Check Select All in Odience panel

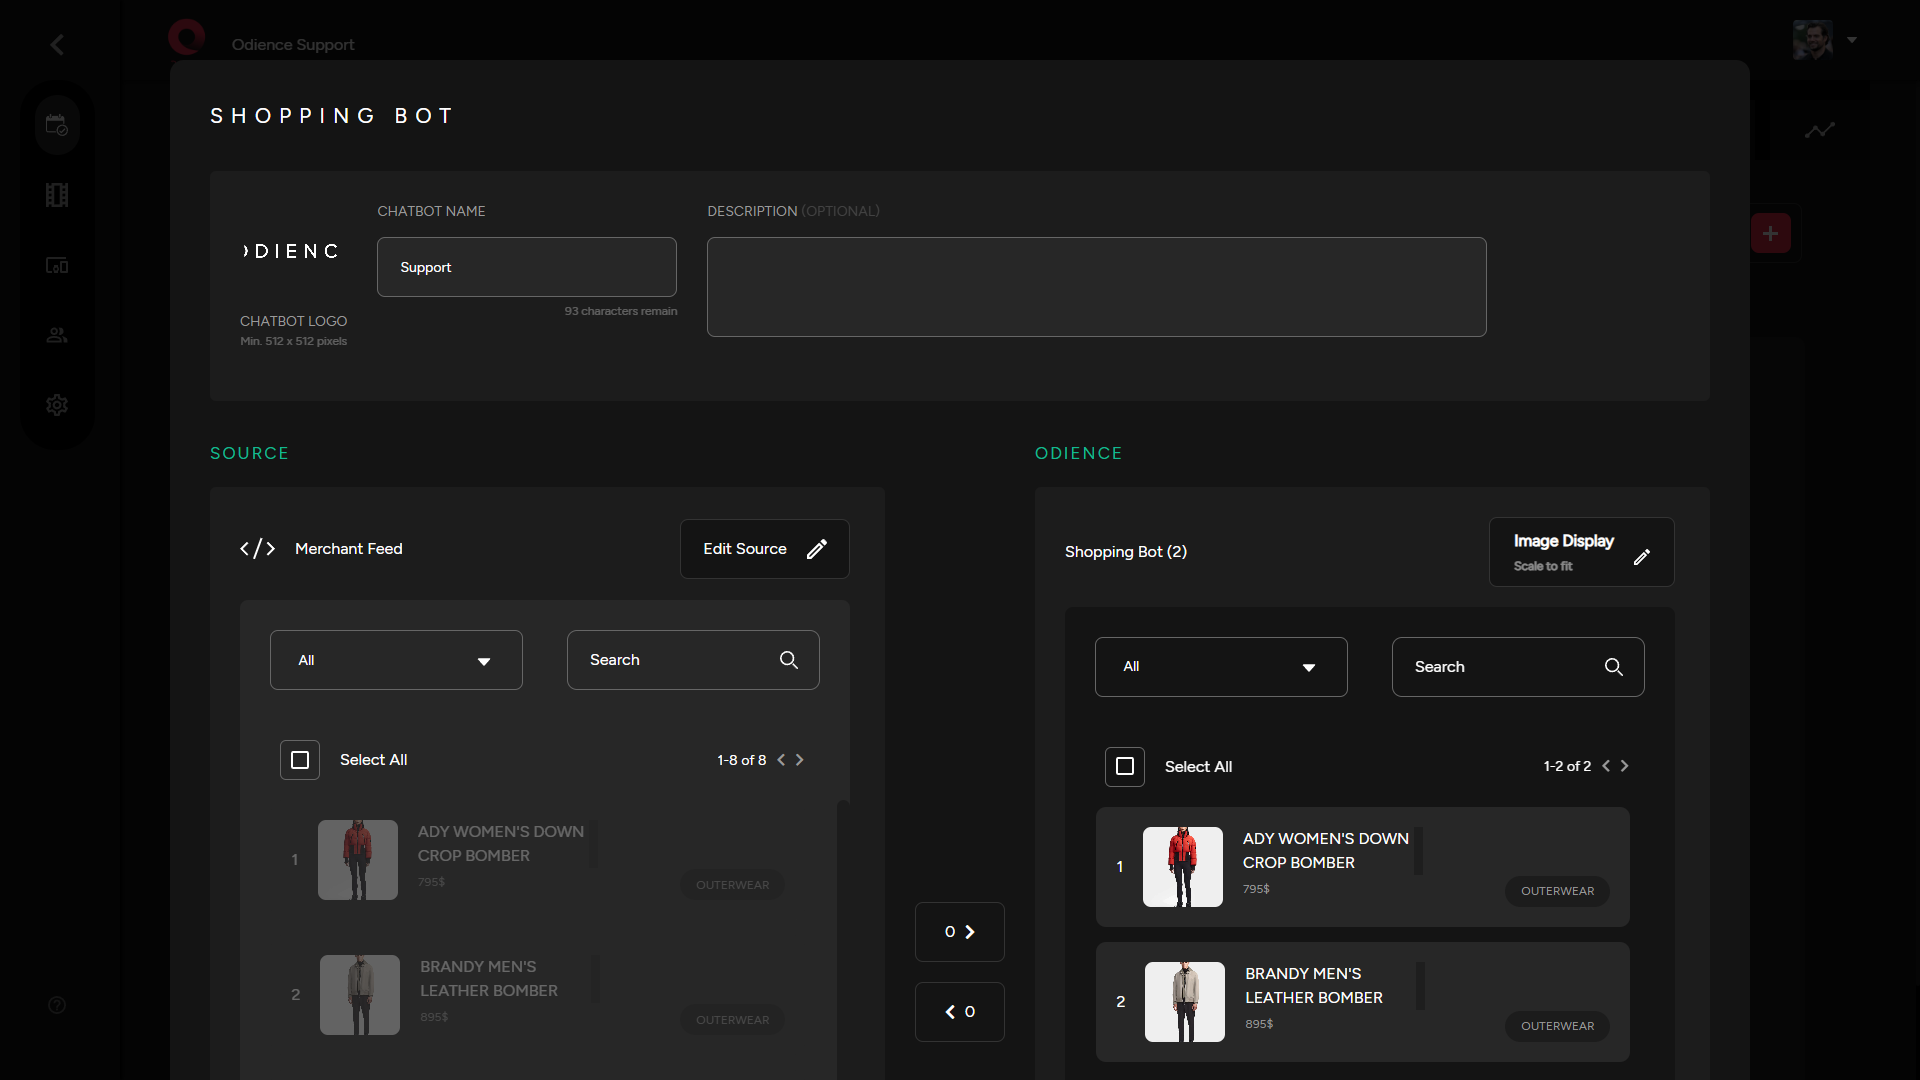[1125, 767]
